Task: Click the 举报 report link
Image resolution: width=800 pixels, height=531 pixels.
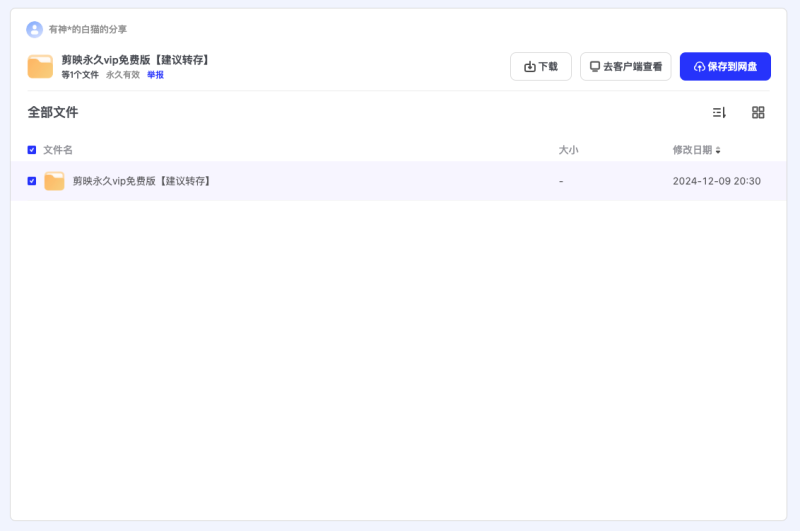Action: 155,75
